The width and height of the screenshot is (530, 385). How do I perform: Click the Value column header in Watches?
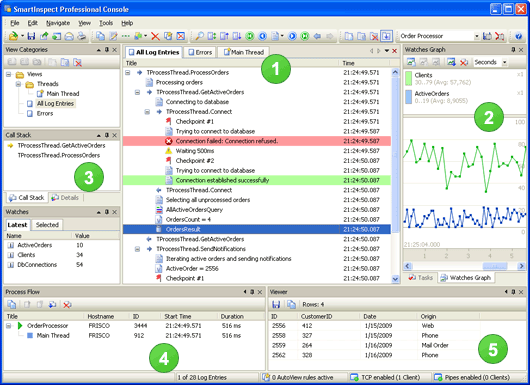(x=95, y=236)
